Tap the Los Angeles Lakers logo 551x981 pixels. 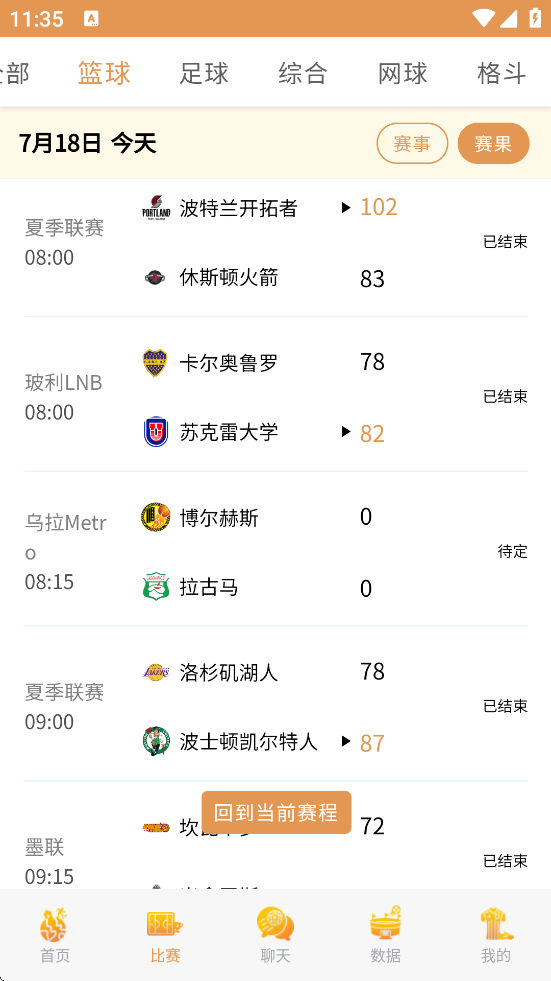pos(156,673)
